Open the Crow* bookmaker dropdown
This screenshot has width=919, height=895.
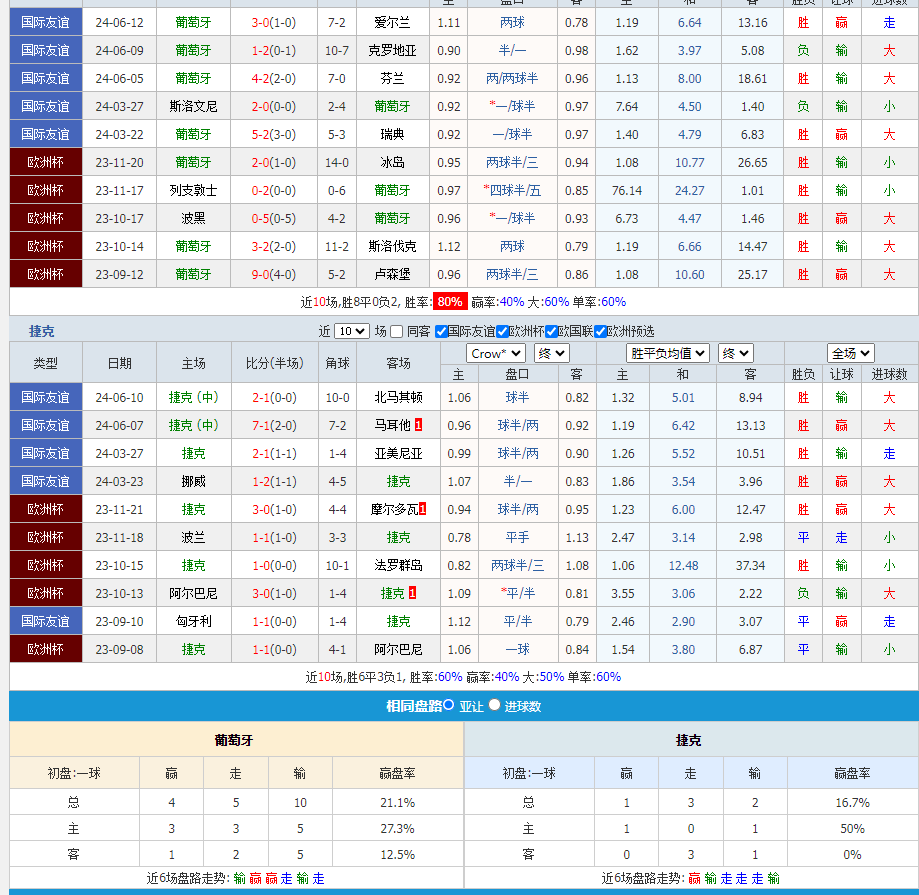click(x=495, y=353)
